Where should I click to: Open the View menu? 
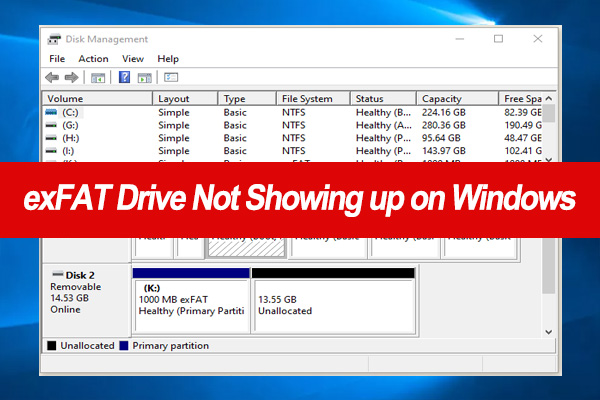pyautogui.click(x=133, y=59)
